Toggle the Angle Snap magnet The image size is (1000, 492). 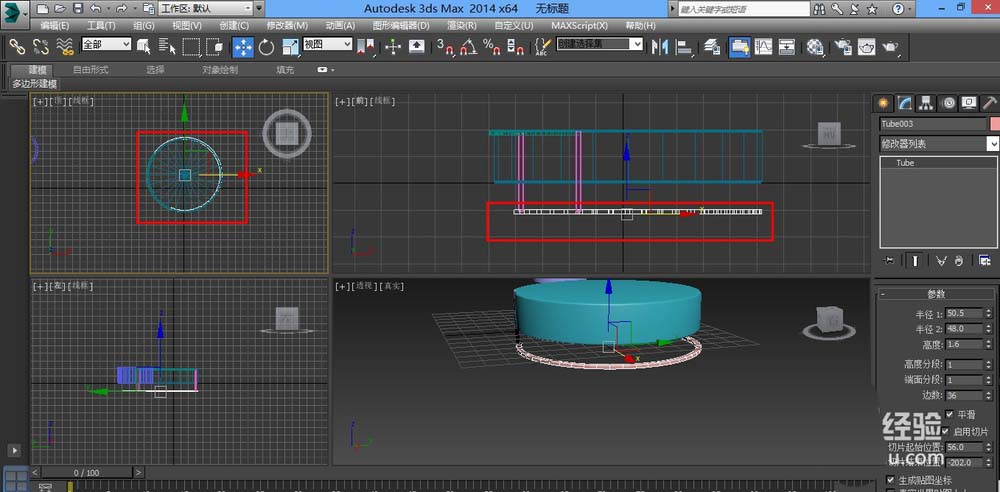(x=468, y=47)
